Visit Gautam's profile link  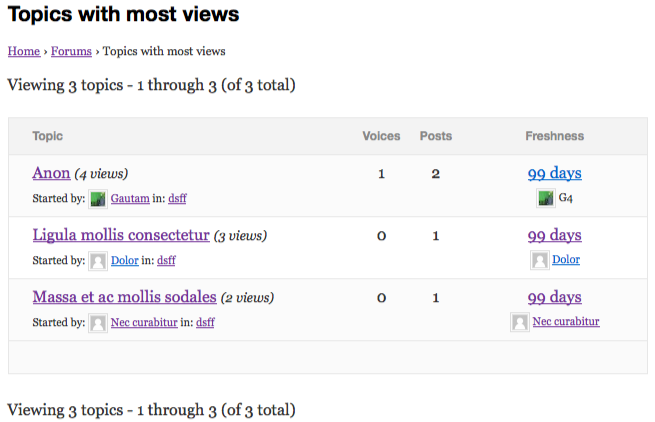coord(130,198)
